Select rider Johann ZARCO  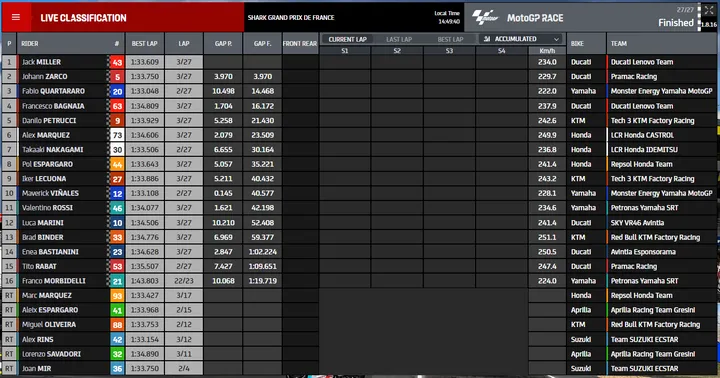(45, 77)
